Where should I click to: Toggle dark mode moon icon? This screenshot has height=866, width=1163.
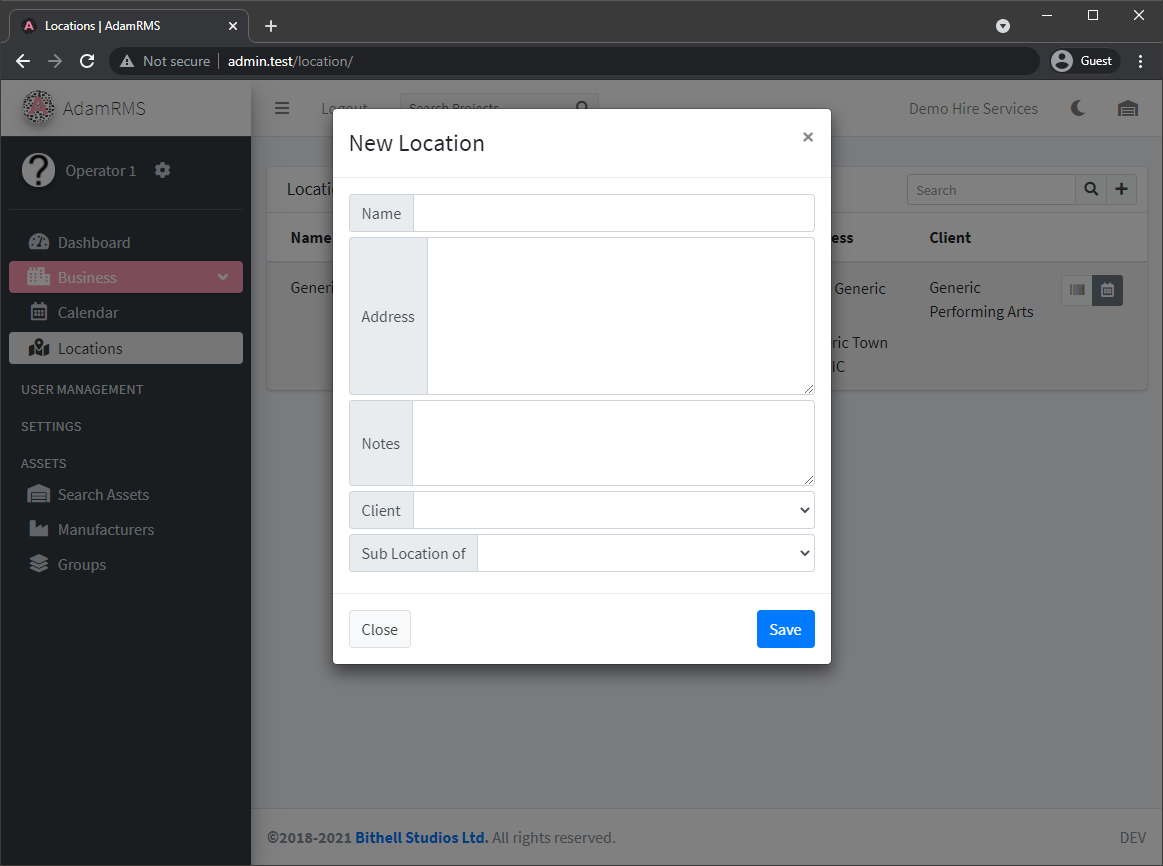(1078, 108)
